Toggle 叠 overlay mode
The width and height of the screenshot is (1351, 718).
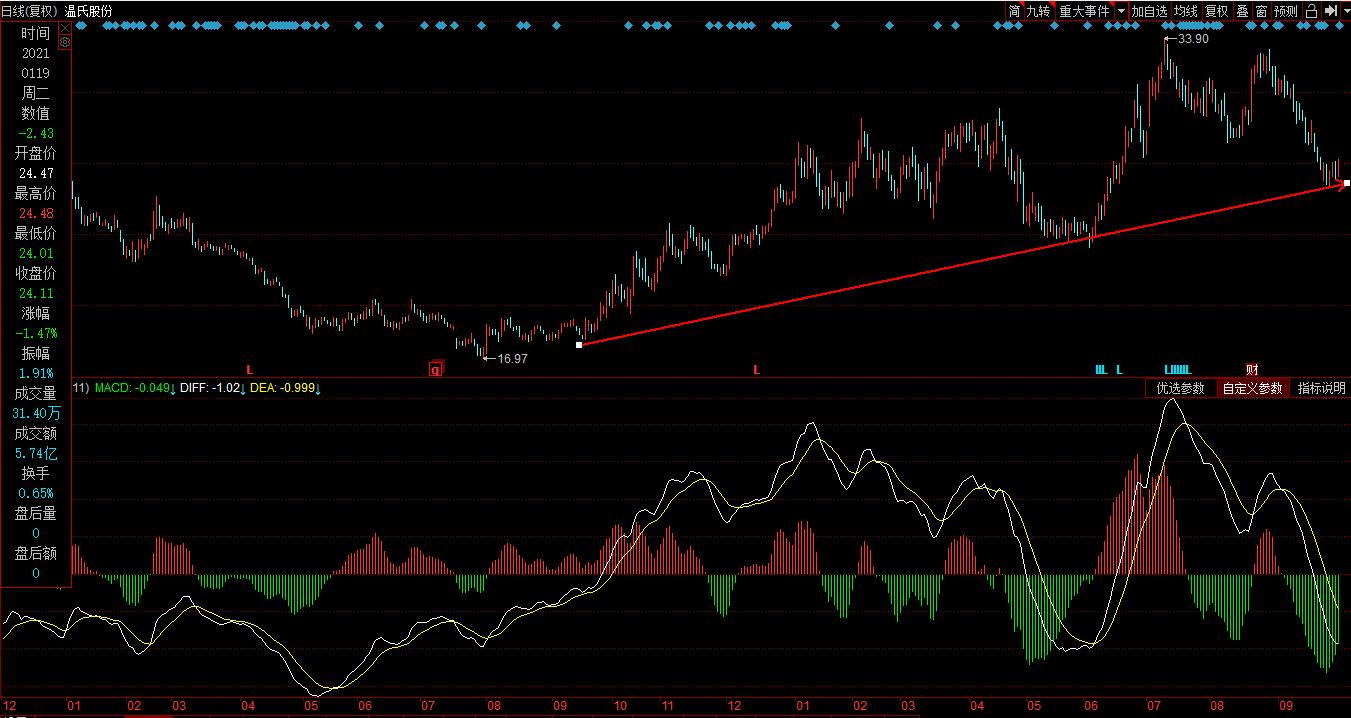[x=1242, y=11]
